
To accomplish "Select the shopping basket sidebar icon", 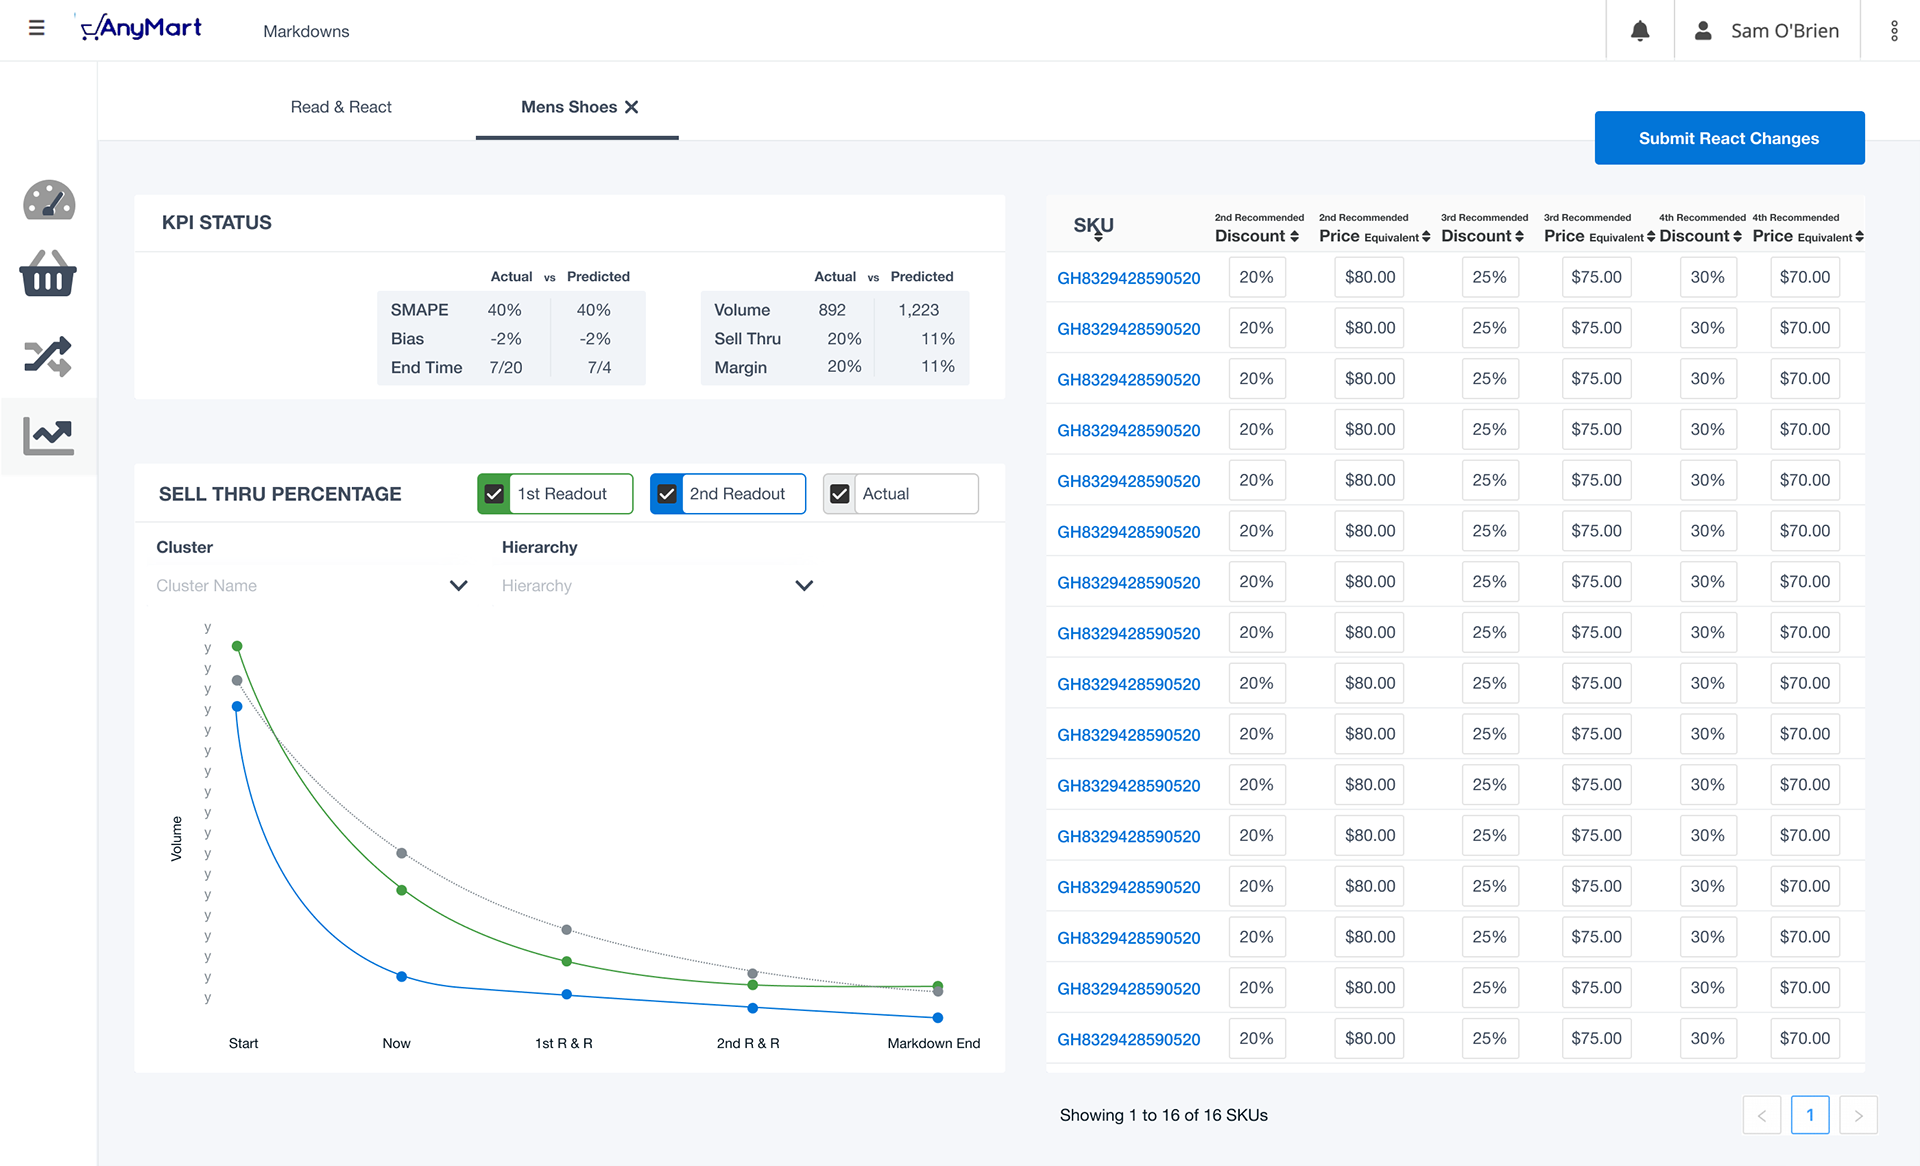I will click(x=48, y=274).
